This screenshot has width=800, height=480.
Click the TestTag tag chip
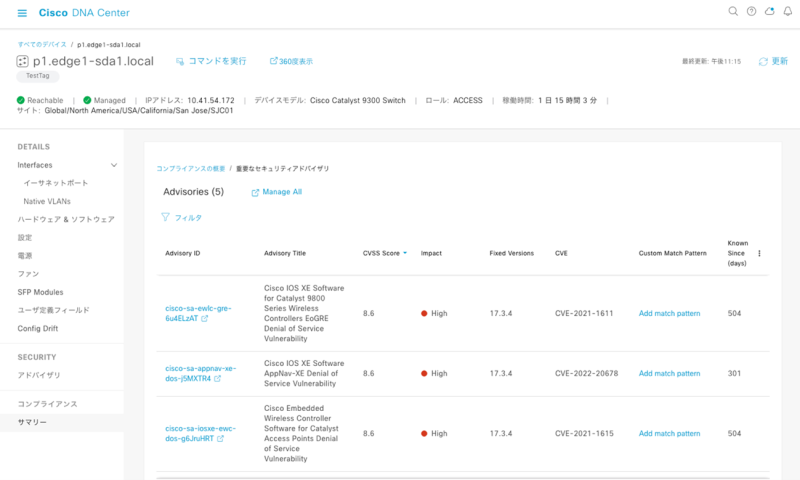[38, 76]
